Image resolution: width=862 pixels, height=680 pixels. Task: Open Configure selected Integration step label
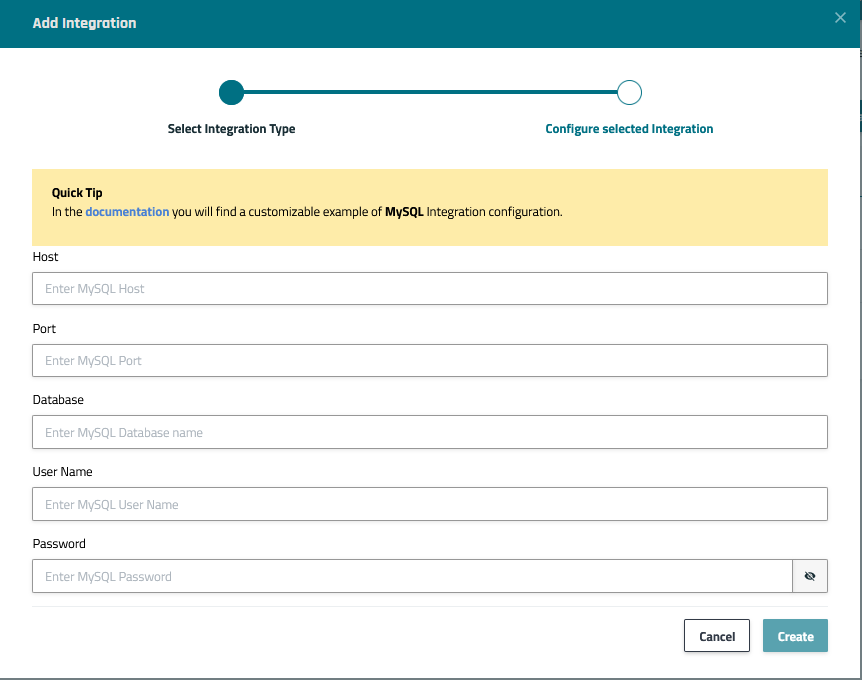point(629,129)
